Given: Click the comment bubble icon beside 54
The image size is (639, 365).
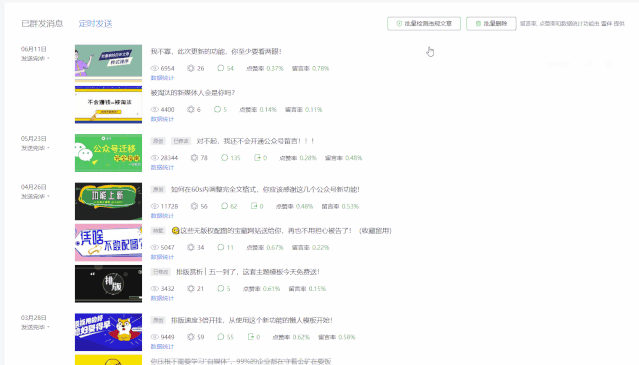Looking at the screenshot, I should 220,68.
